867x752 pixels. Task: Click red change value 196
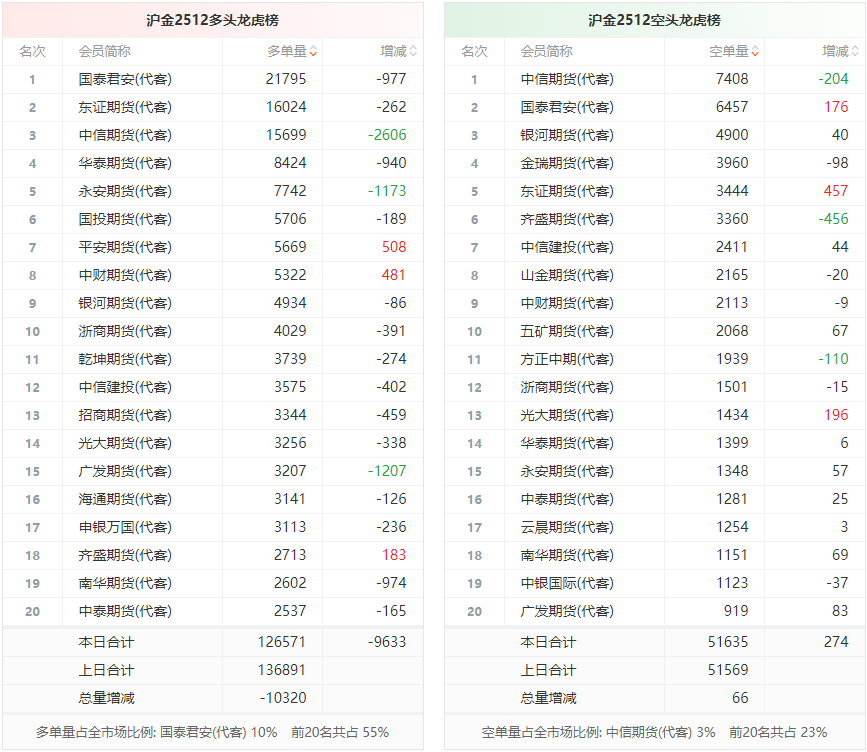pos(836,415)
